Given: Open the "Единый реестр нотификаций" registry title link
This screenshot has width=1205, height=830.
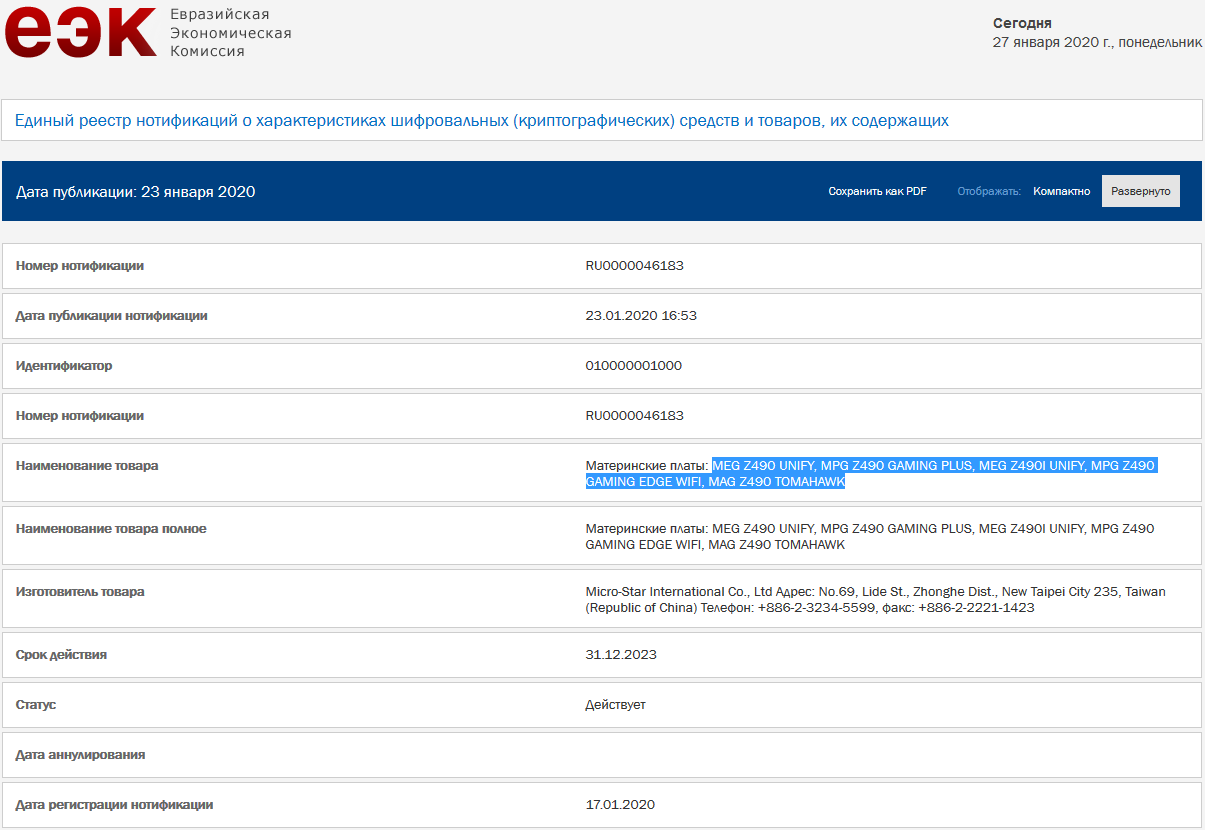Looking at the screenshot, I should 481,121.
